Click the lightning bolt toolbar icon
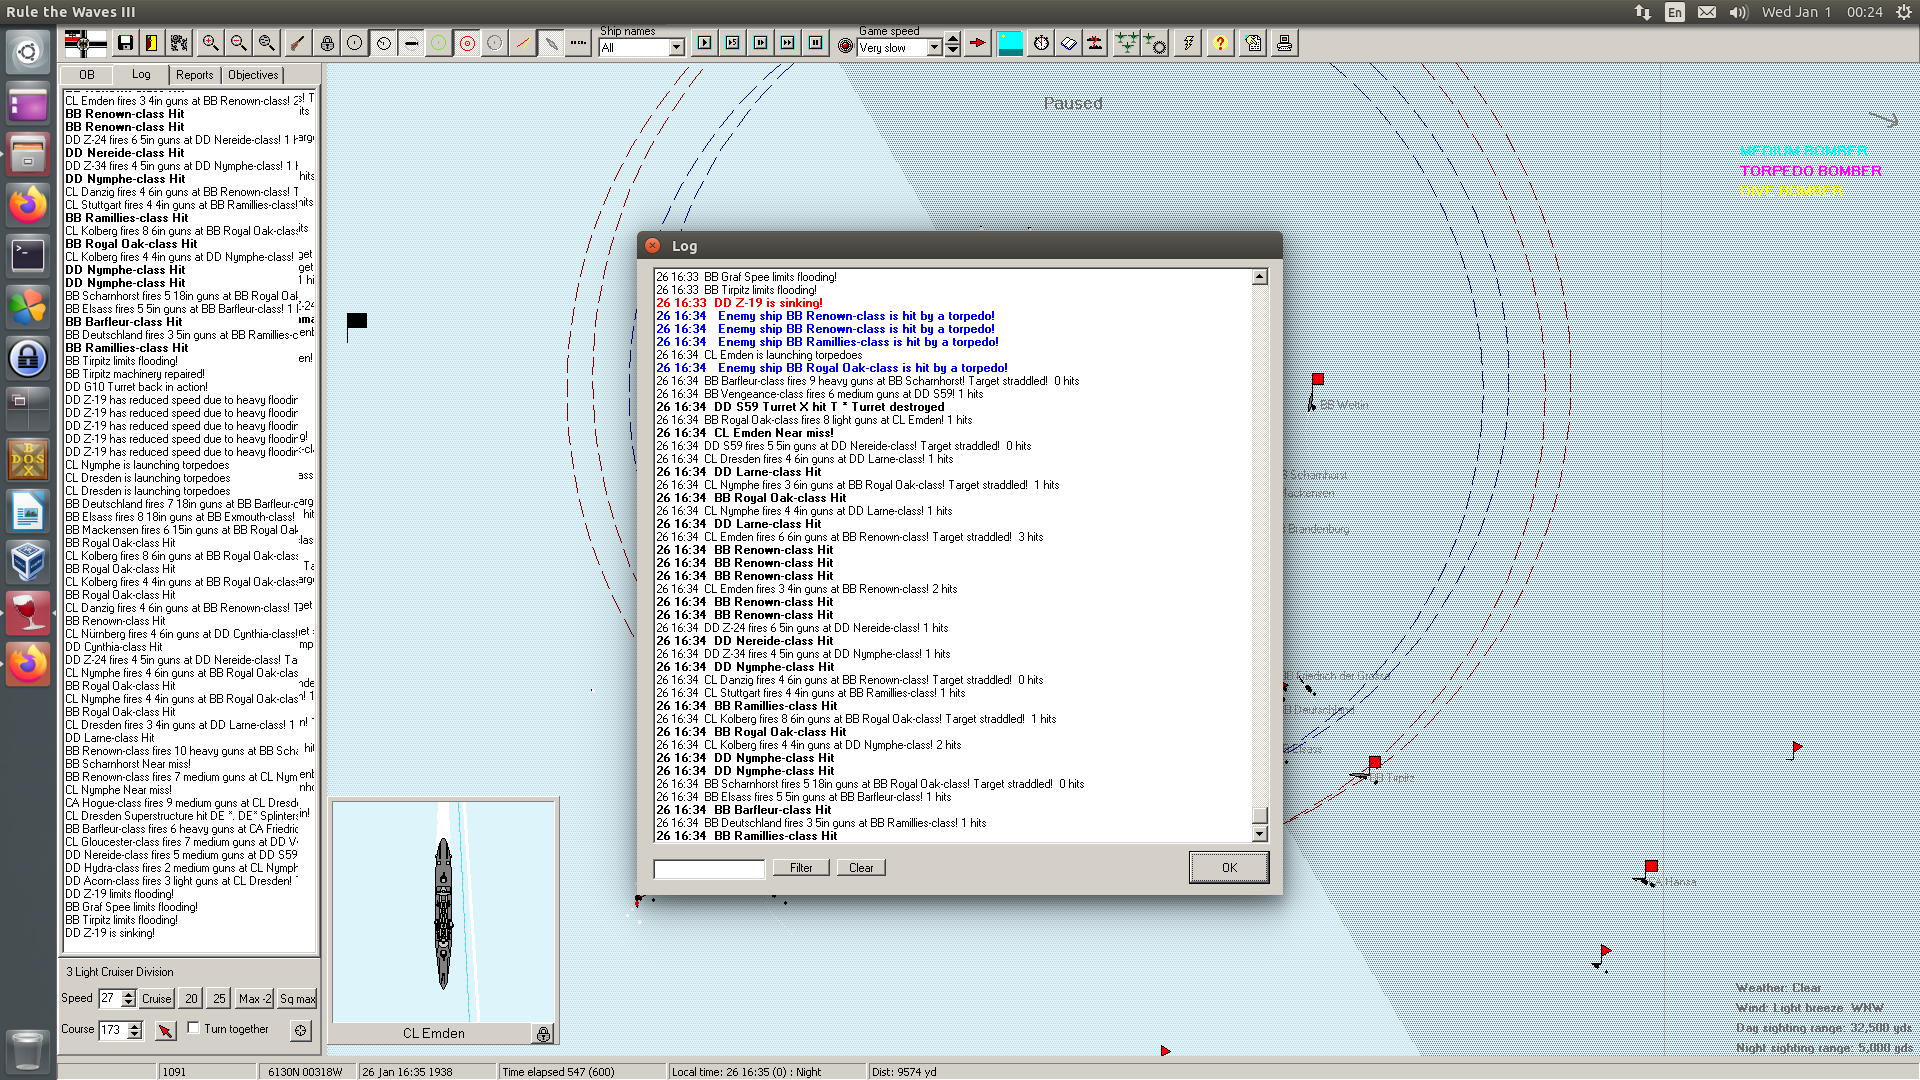Viewport: 1920px width, 1080px height. click(1188, 43)
